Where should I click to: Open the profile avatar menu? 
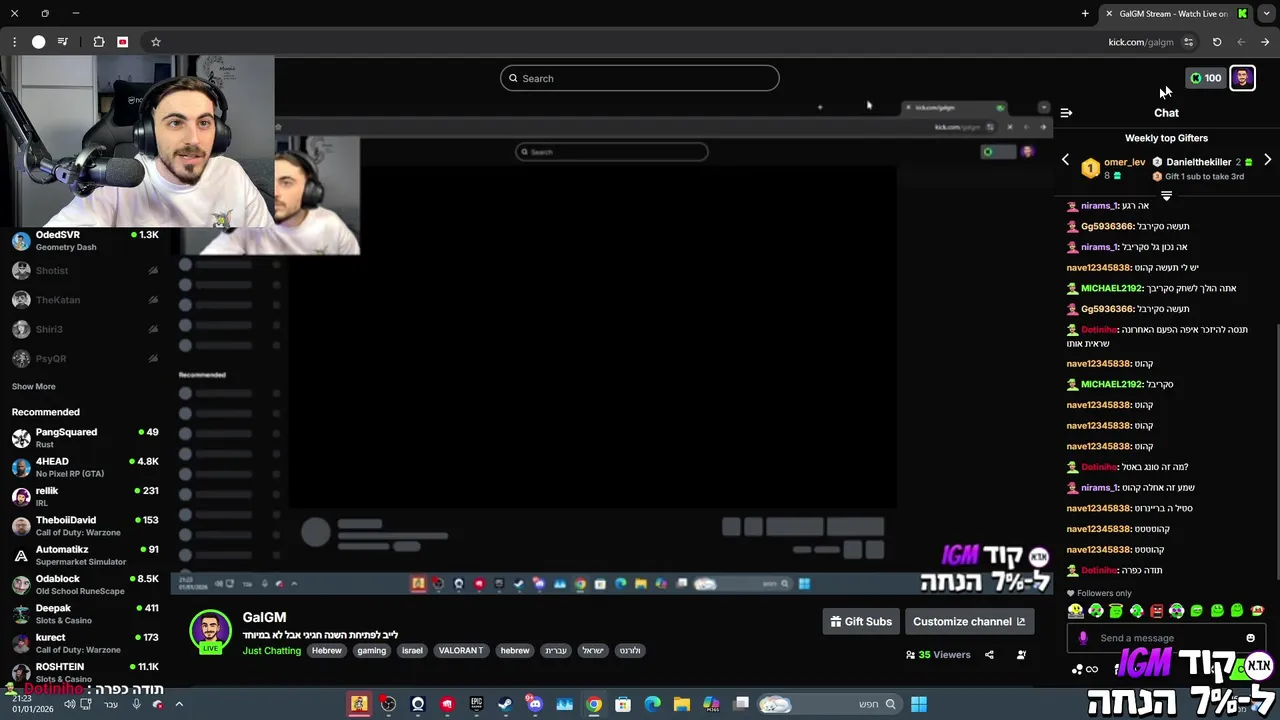coord(1242,78)
